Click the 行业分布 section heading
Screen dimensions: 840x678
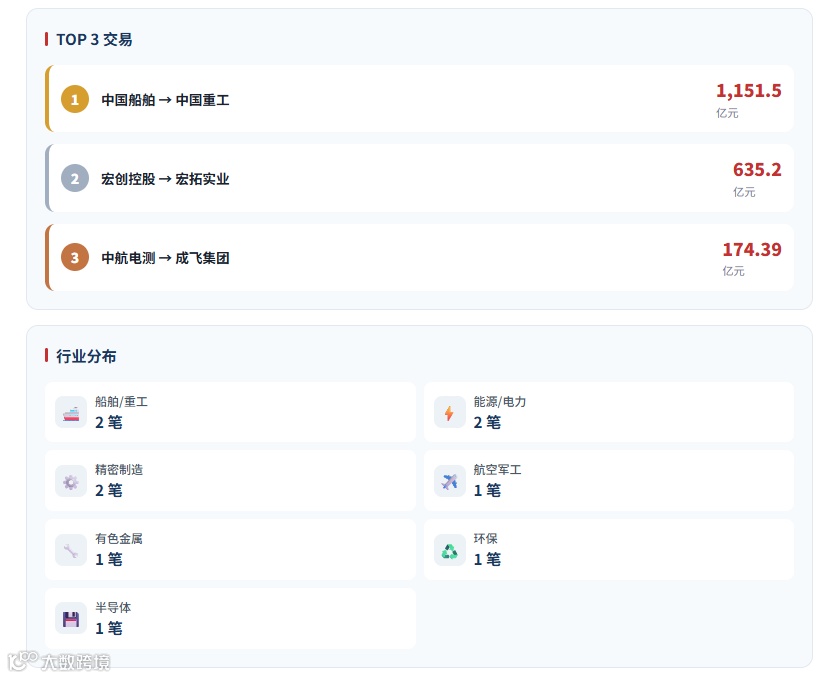tap(86, 356)
